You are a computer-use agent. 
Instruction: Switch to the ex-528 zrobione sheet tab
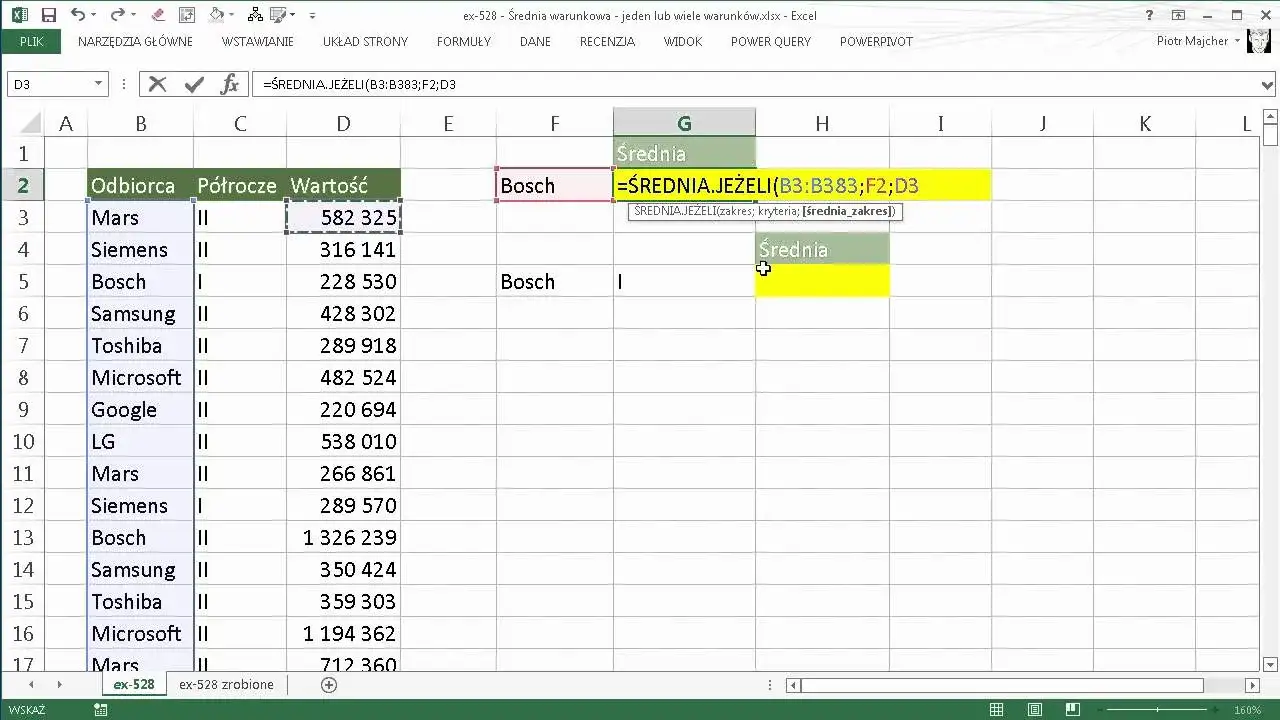(226, 685)
